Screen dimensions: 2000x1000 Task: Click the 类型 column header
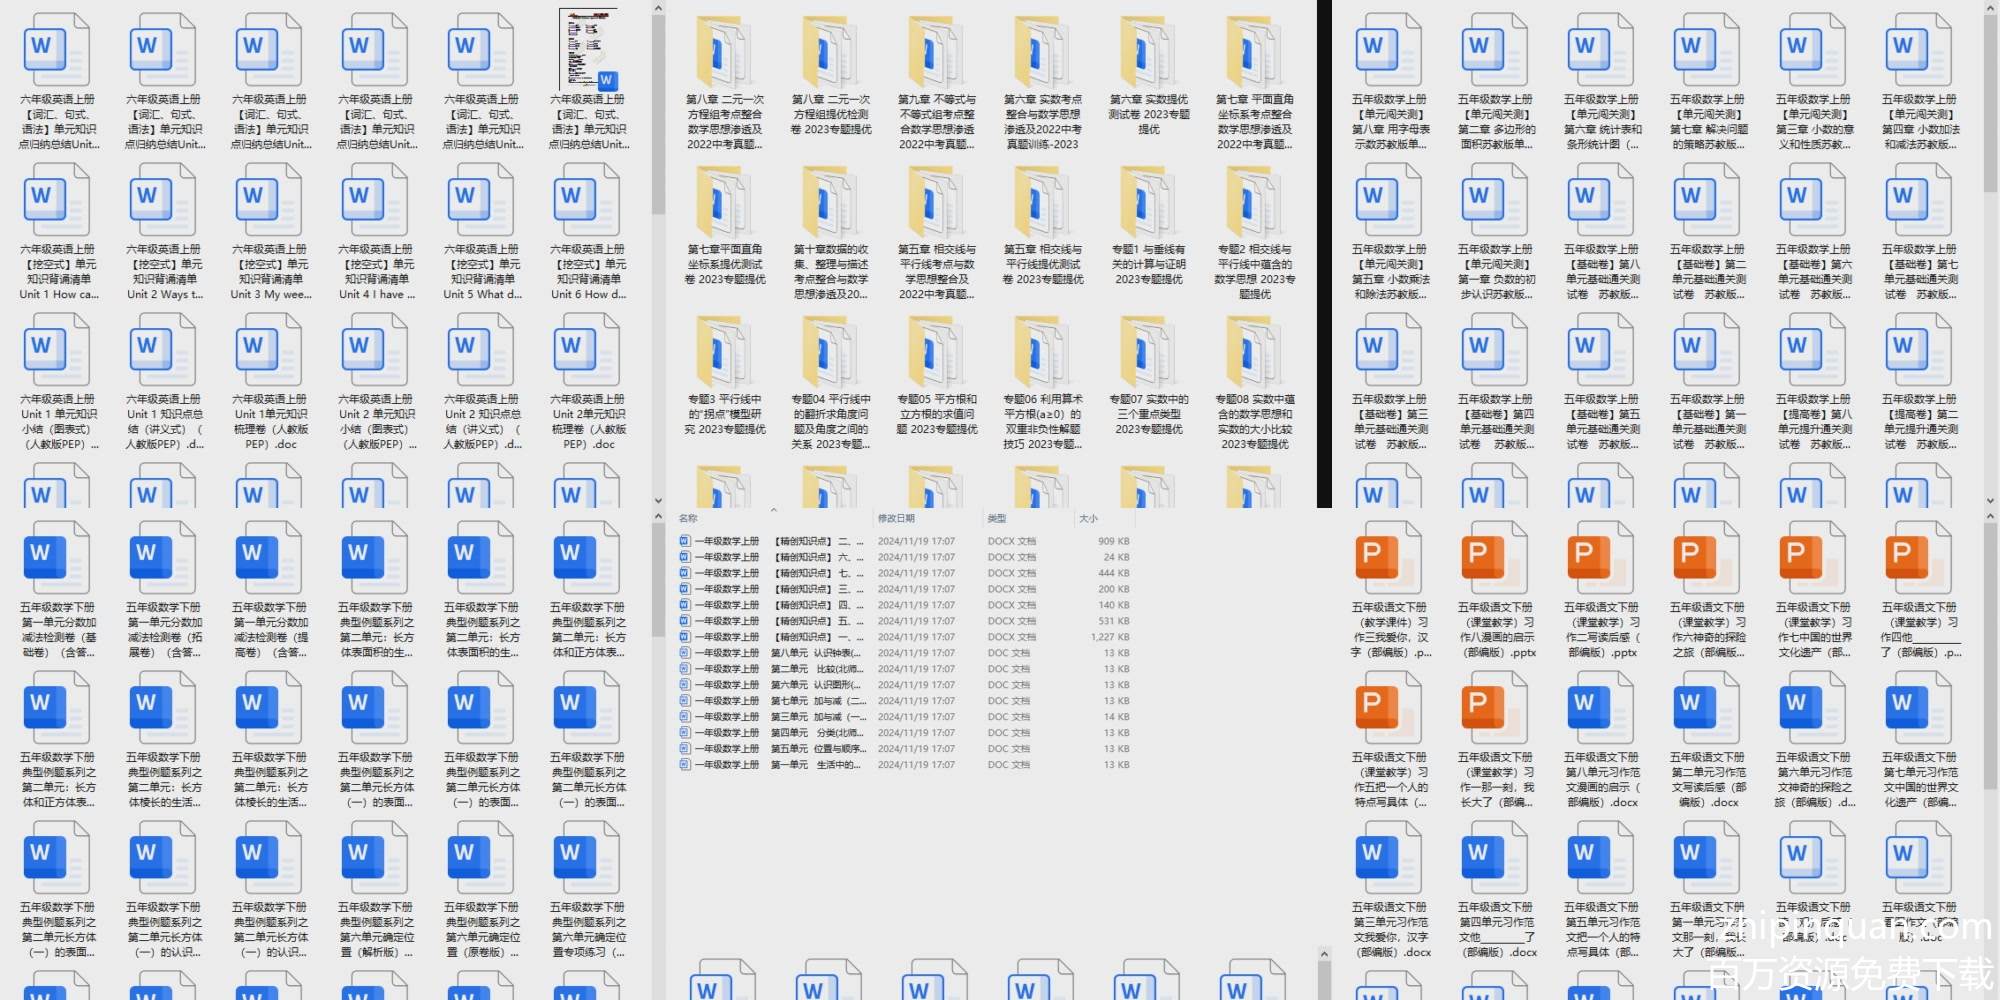coord(997,518)
